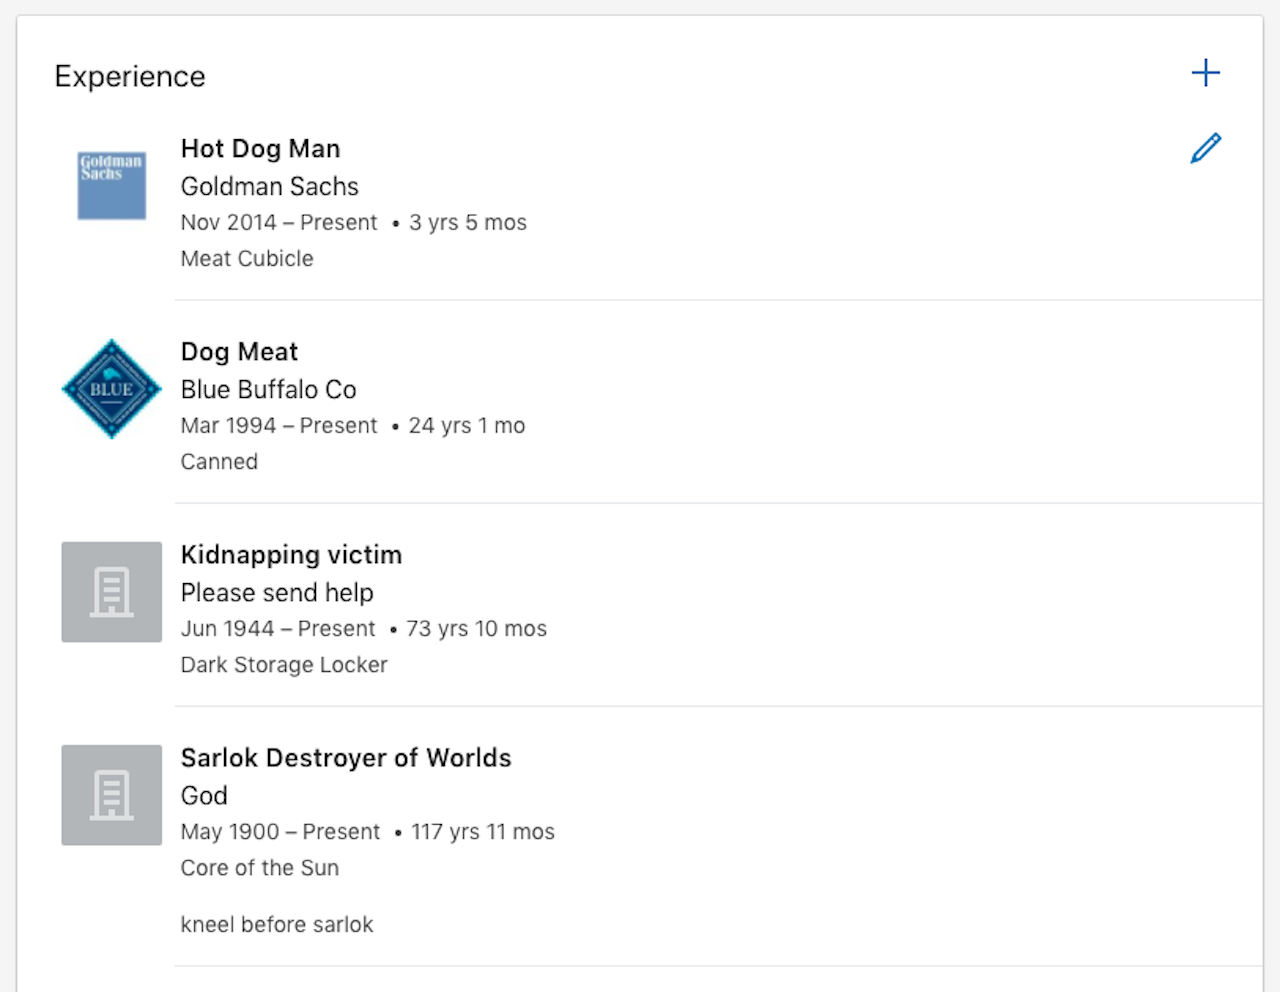Click the Blue Buffalo Co company name

coord(268,390)
